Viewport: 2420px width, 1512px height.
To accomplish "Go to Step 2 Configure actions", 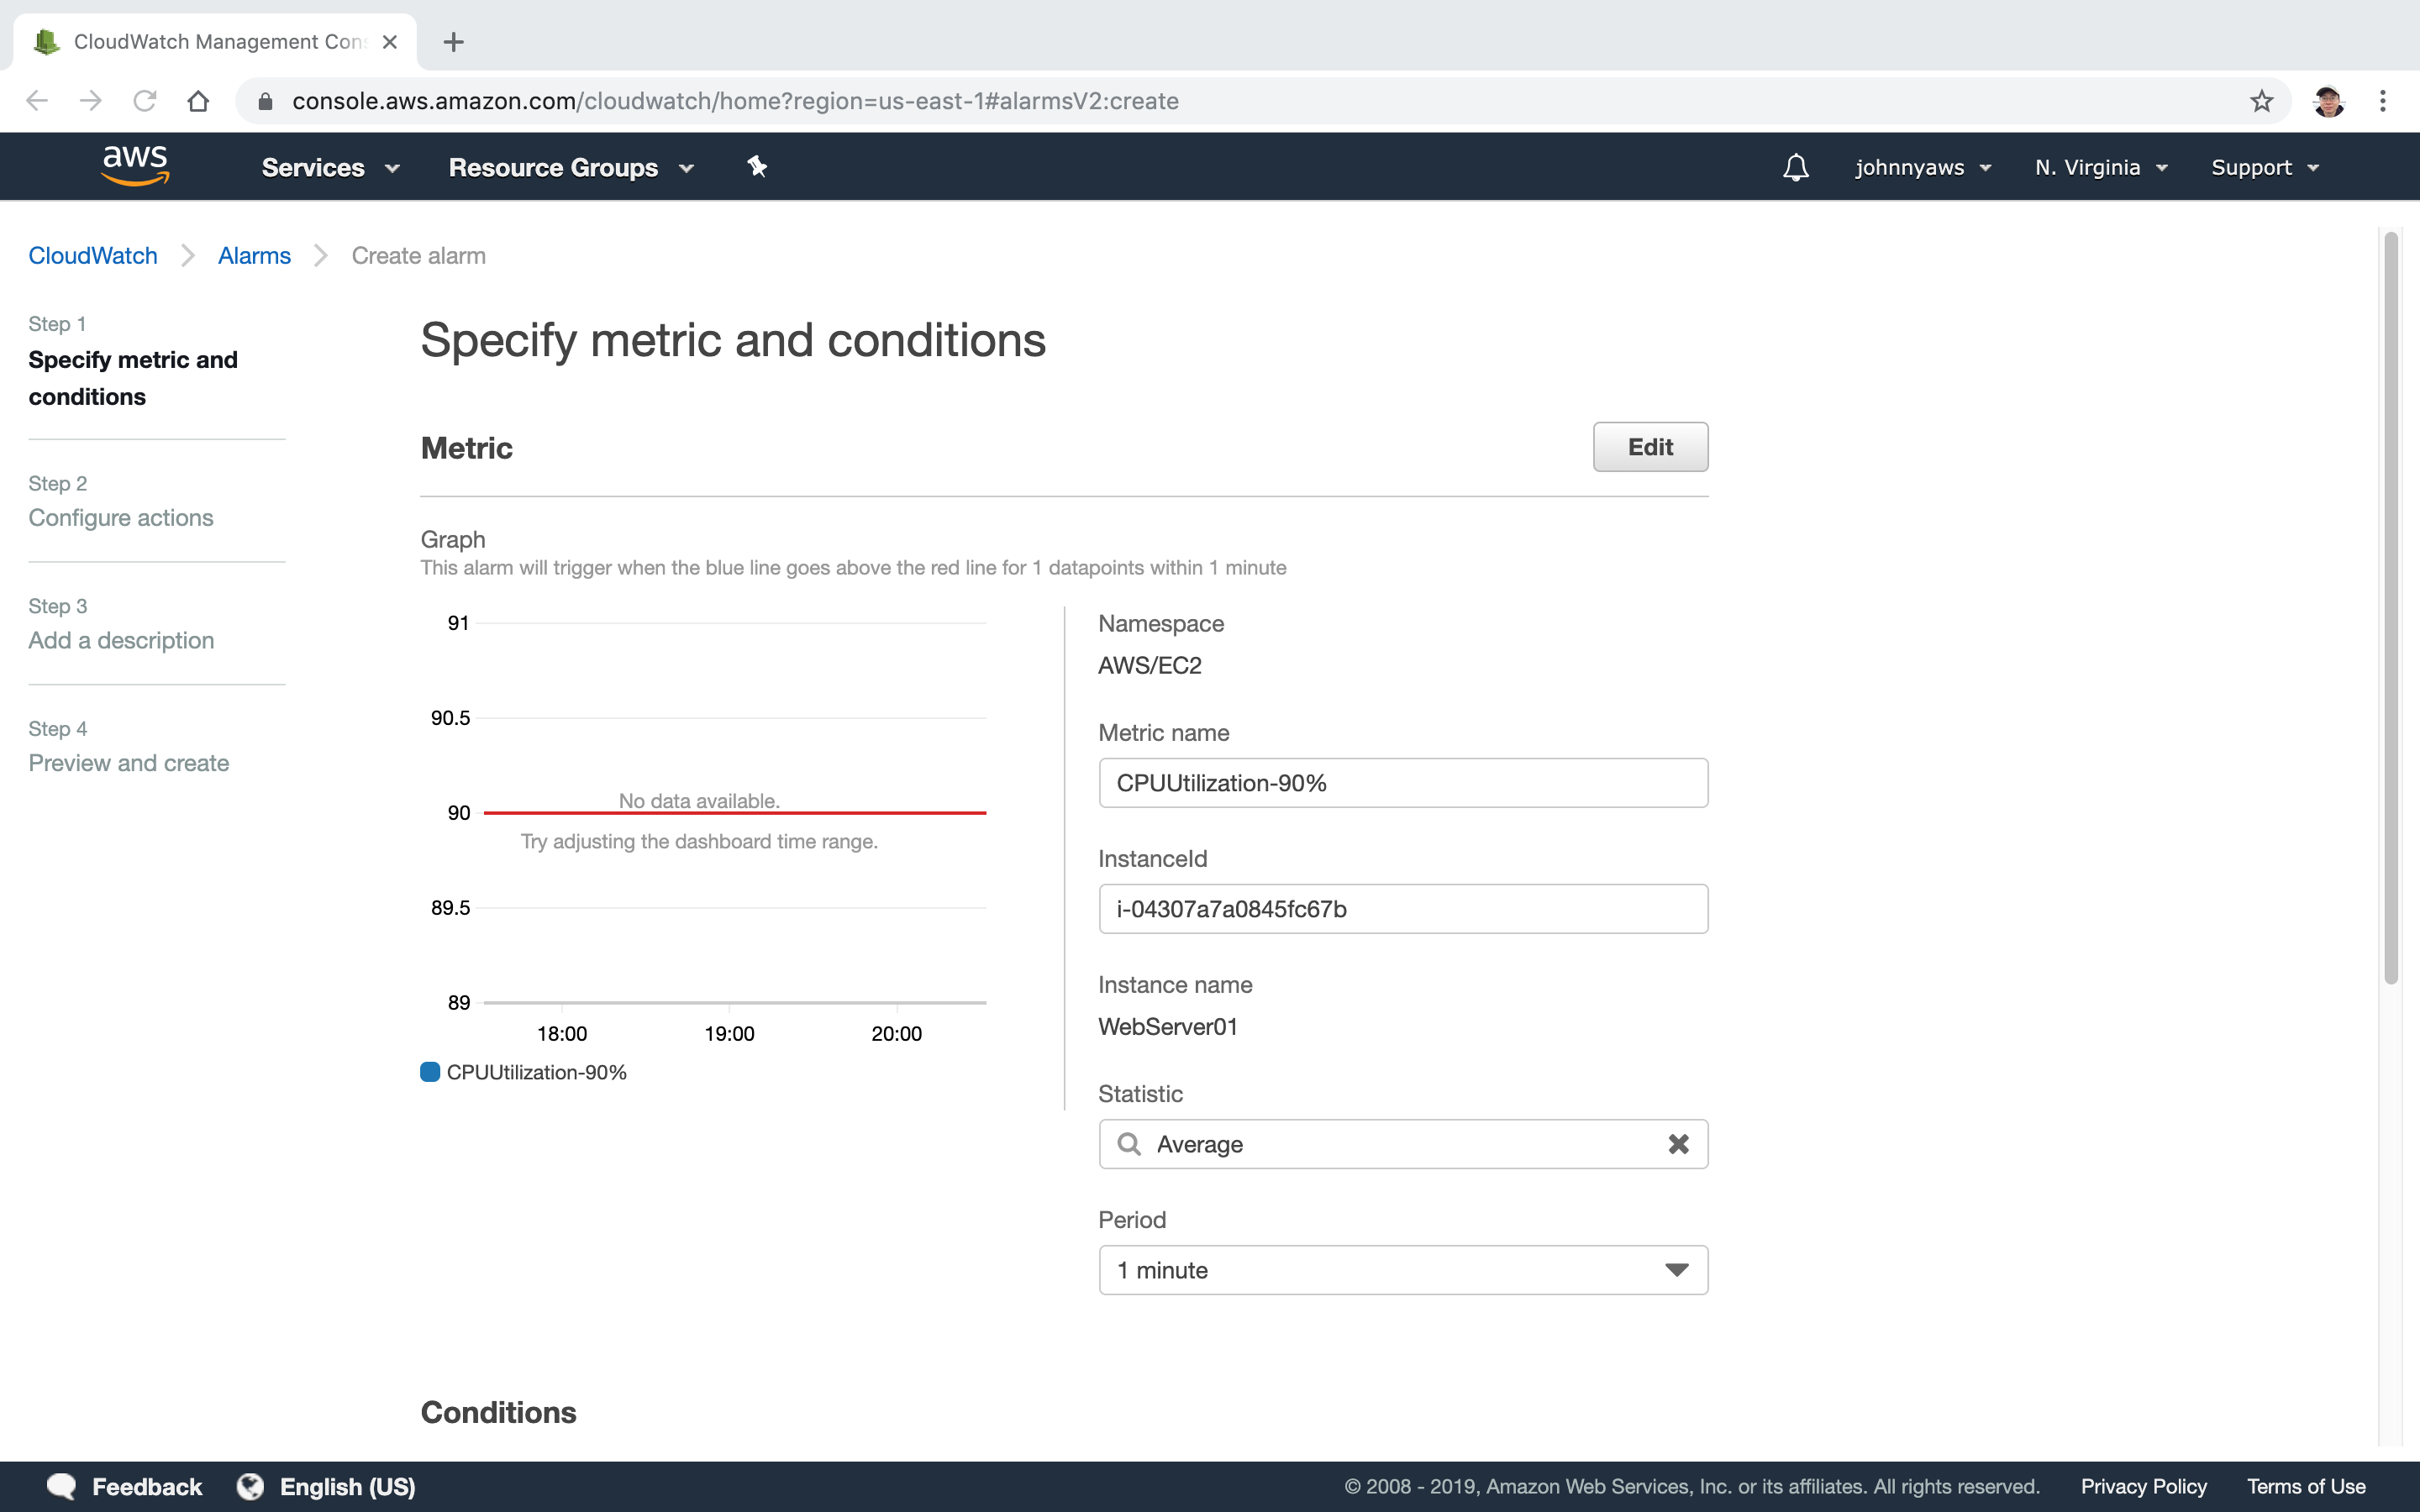I will click(x=121, y=518).
